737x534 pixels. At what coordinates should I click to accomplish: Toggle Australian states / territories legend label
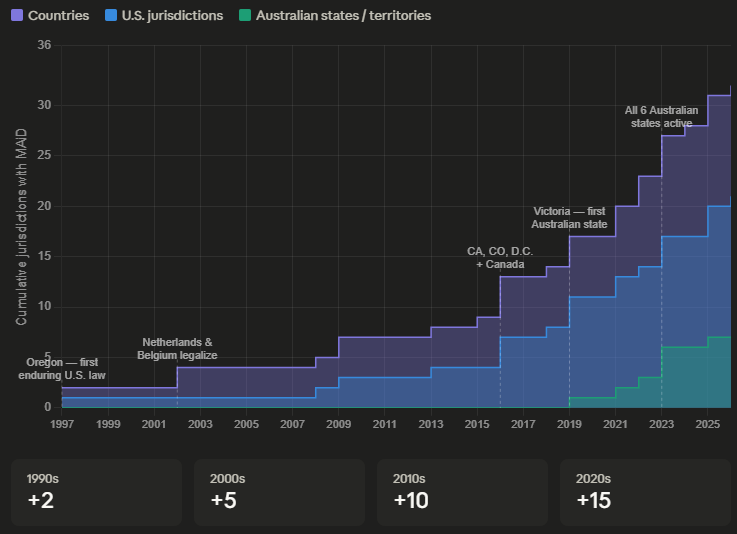[x=343, y=16]
